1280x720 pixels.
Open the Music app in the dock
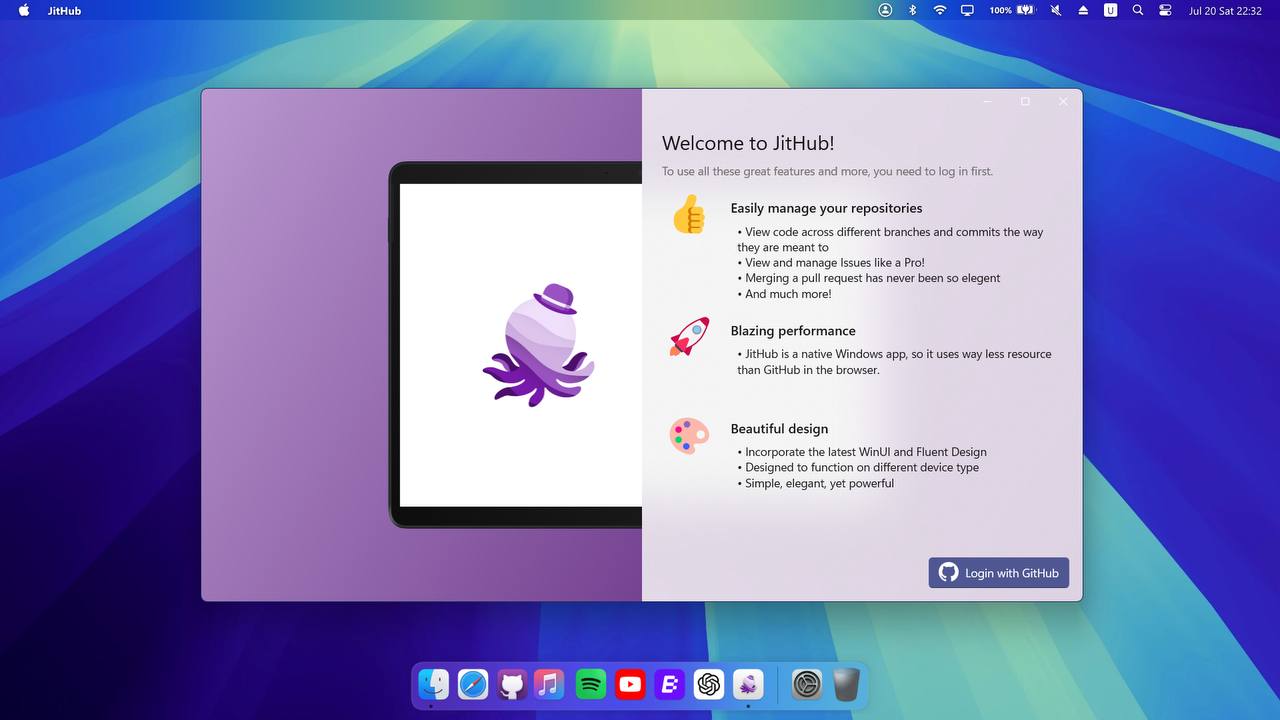click(549, 684)
